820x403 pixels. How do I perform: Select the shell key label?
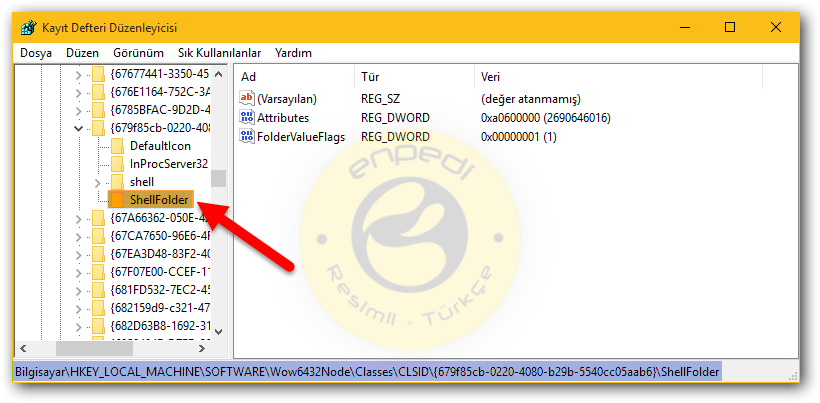point(142,182)
